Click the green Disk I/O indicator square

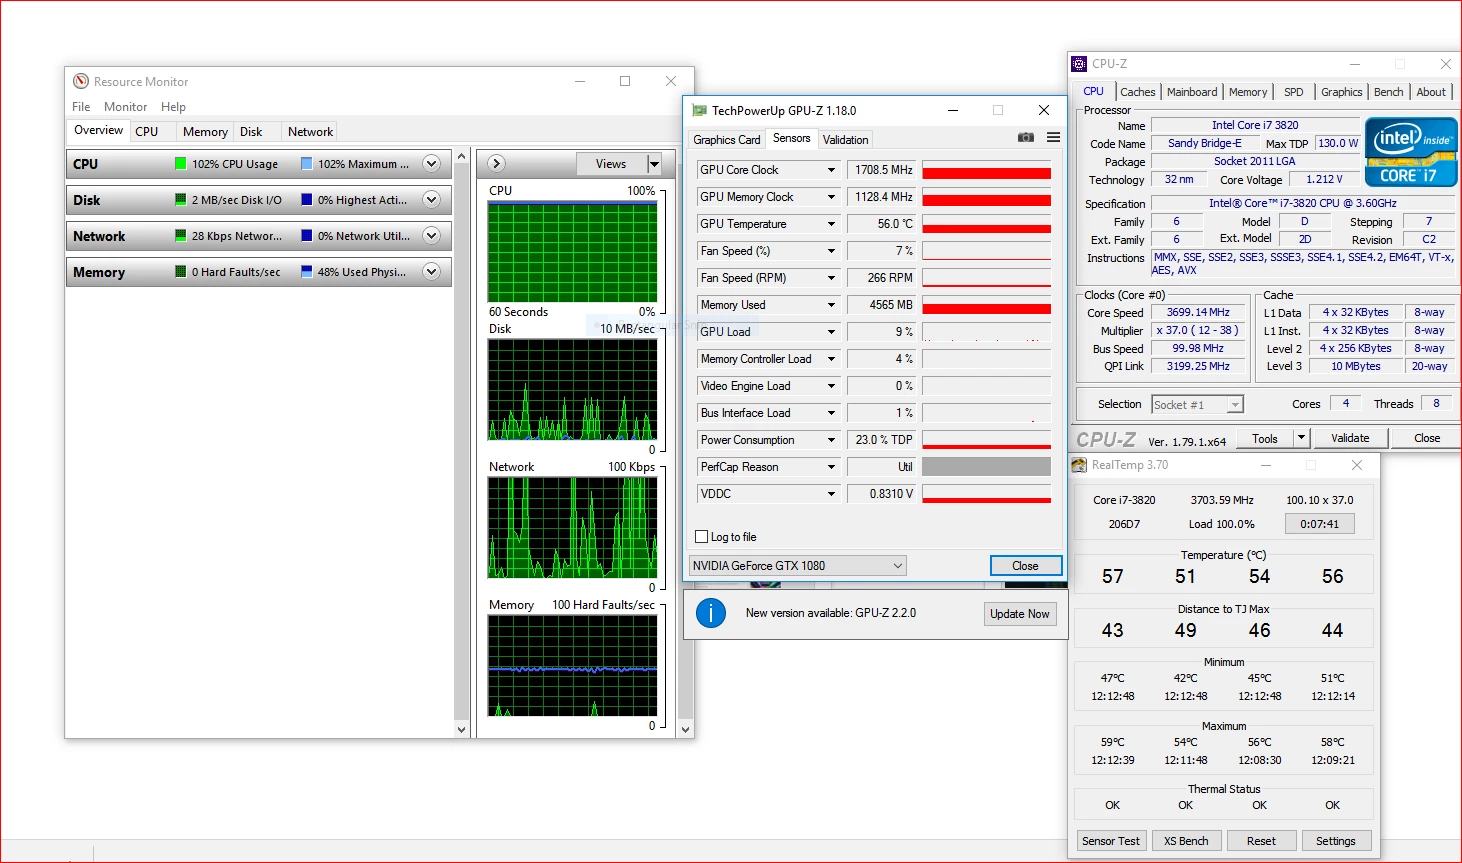coord(181,199)
